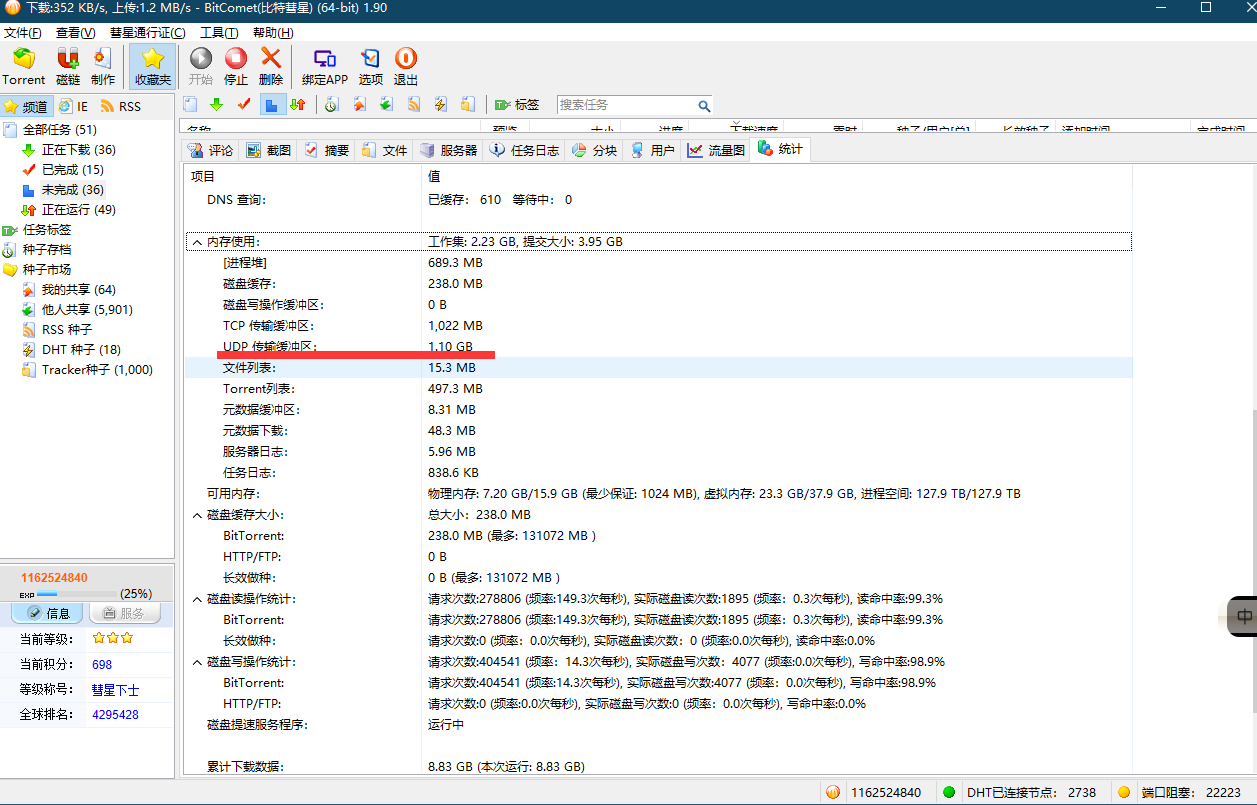Open the 分块 pieces tab
This screenshot has width=1257, height=805.
coord(595,150)
